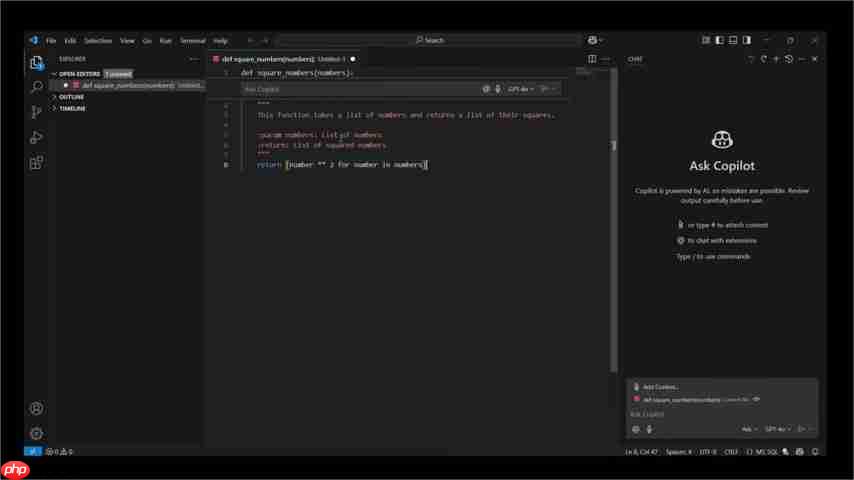The image size is (854, 480).
Task: Select the def square_numbers editor tab
Action: click(x=283, y=59)
